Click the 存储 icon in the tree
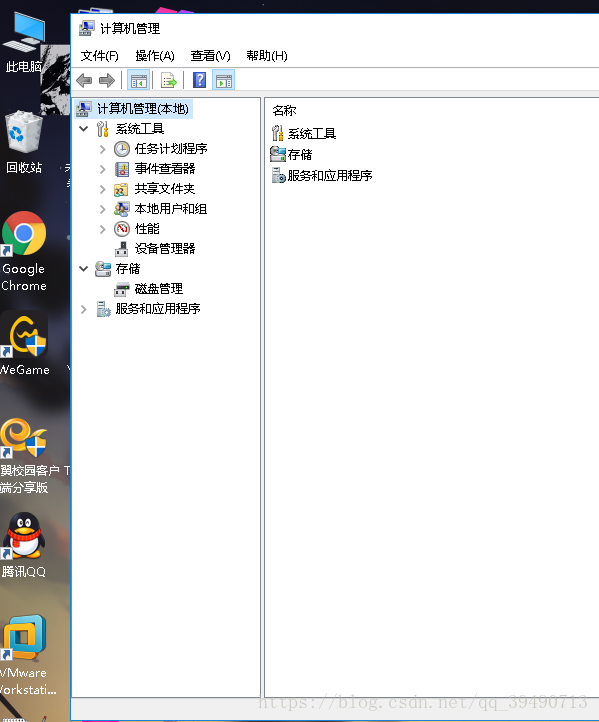This screenshot has width=599, height=722. (x=103, y=269)
